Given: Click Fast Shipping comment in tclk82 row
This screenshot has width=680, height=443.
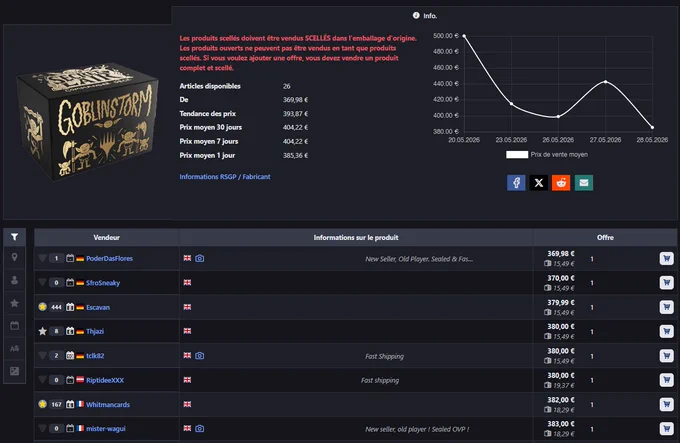Looking at the screenshot, I should [384, 356].
